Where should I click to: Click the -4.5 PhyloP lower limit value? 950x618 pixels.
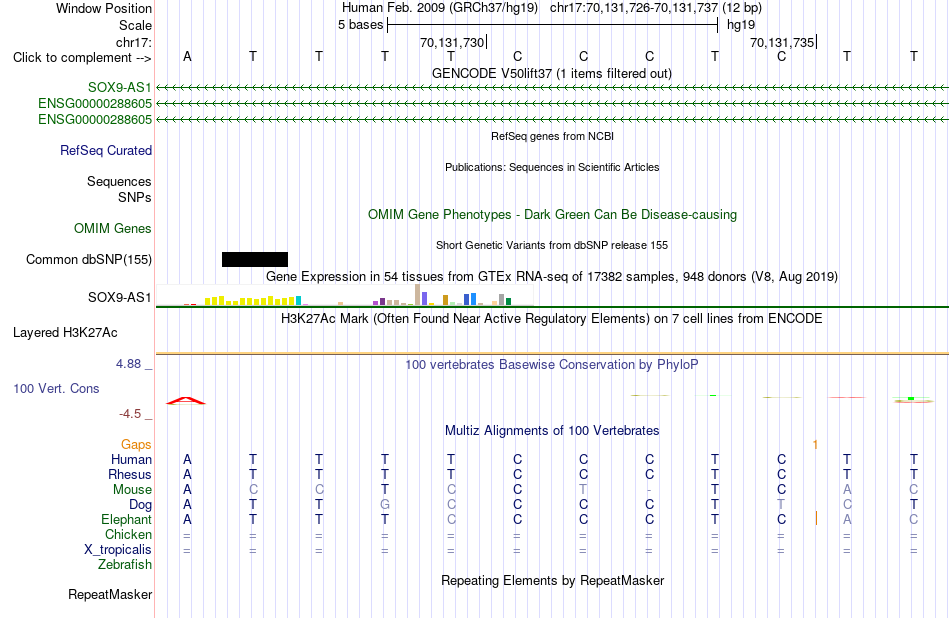(130, 414)
